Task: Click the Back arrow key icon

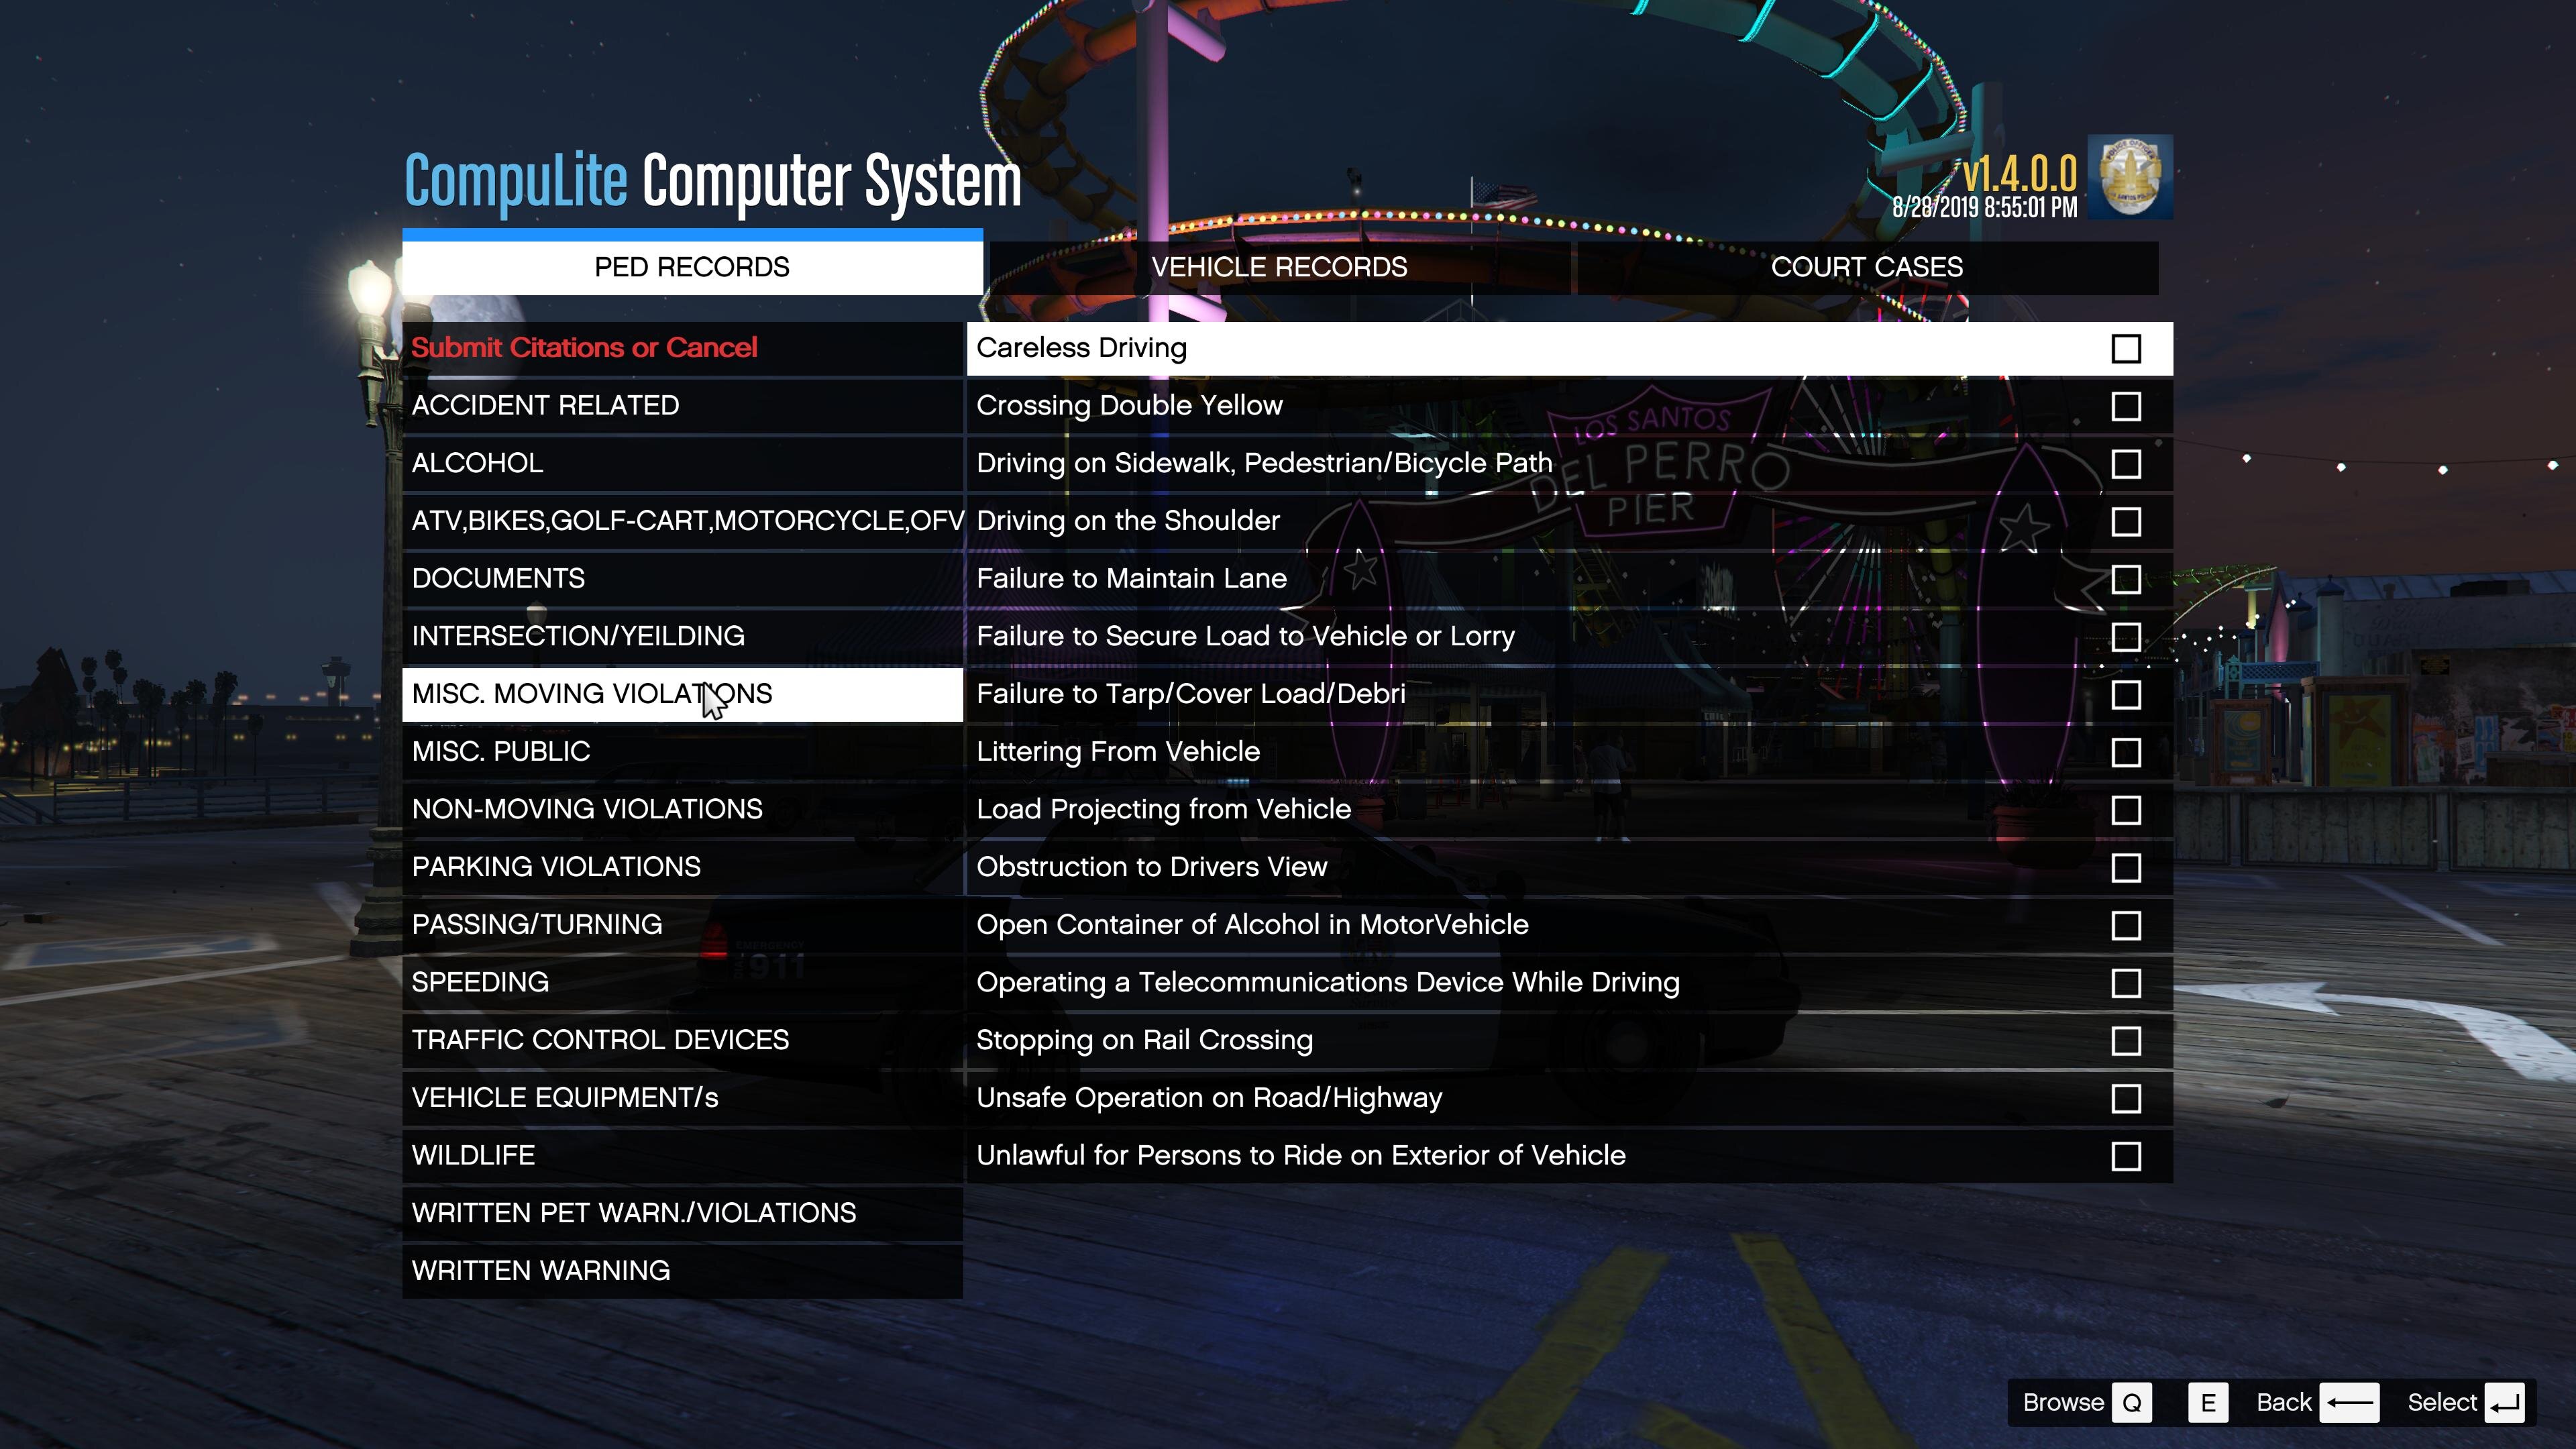Action: (2349, 1402)
